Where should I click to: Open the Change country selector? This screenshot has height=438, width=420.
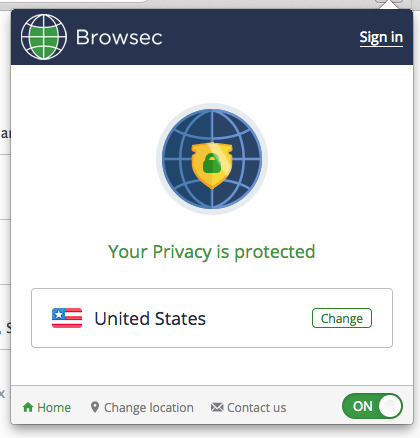342,318
